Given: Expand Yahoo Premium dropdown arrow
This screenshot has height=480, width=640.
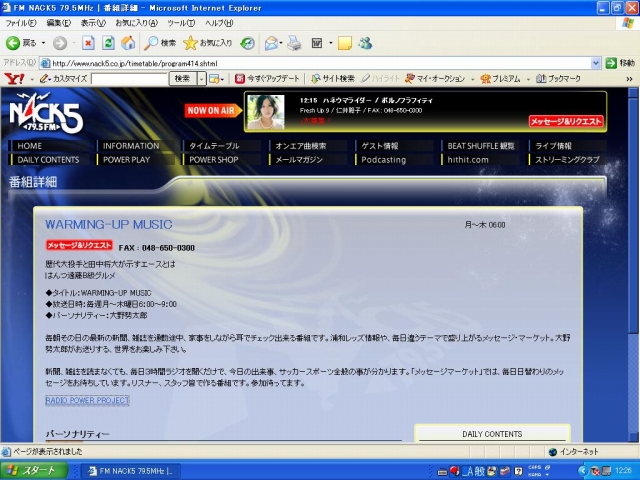Looking at the screenshot, I should tap(528, 79).
